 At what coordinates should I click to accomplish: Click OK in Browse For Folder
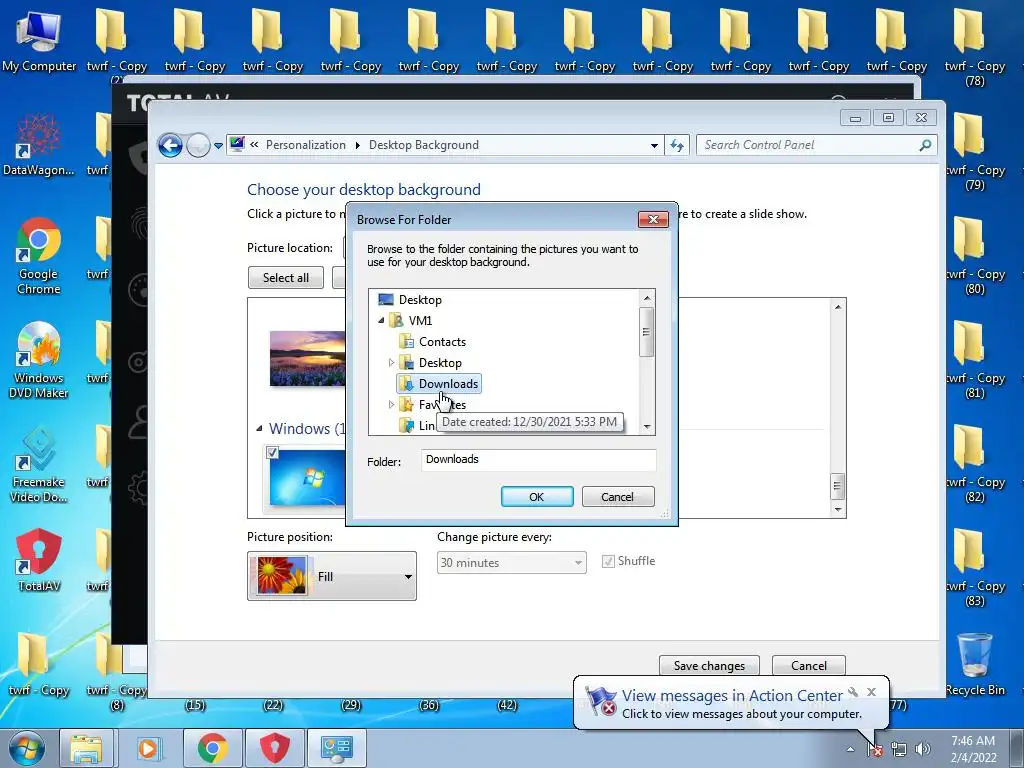click(x=537, y=496)
